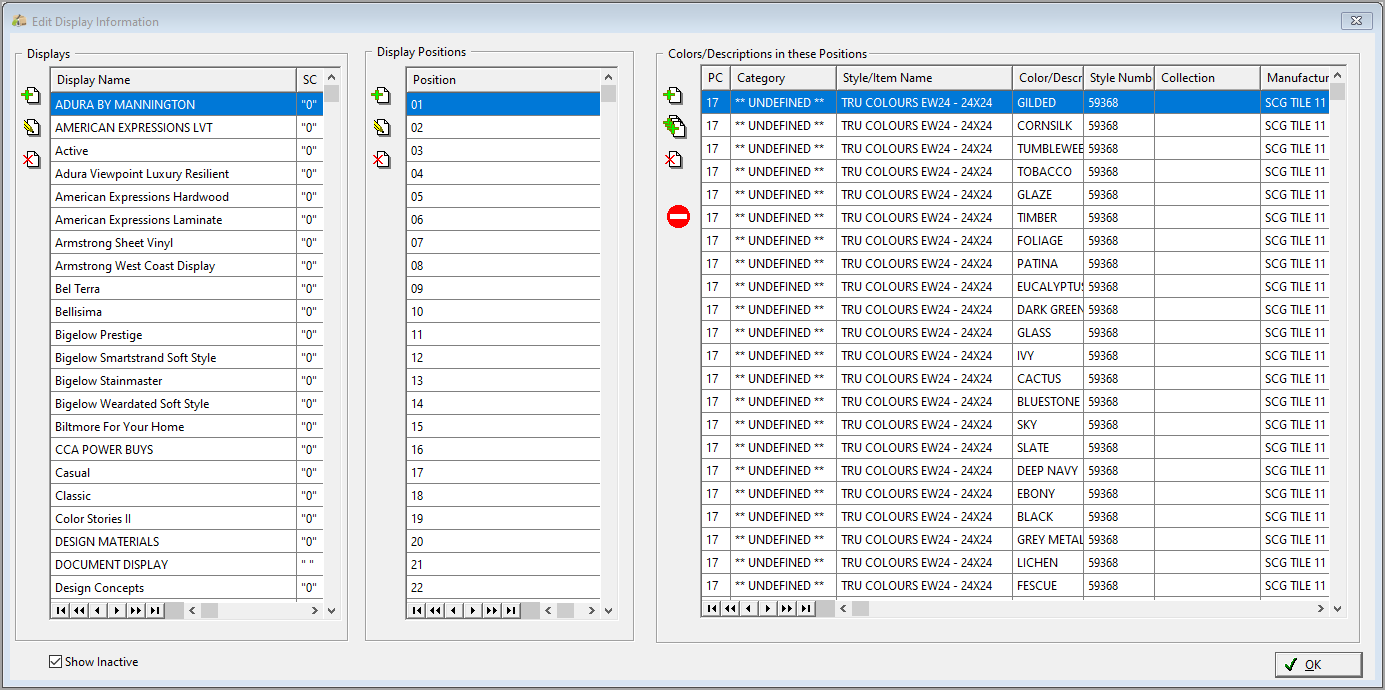Select Color Stories II display row
The height and width of the screenshot is (690, 1385).
click(187, 519)
